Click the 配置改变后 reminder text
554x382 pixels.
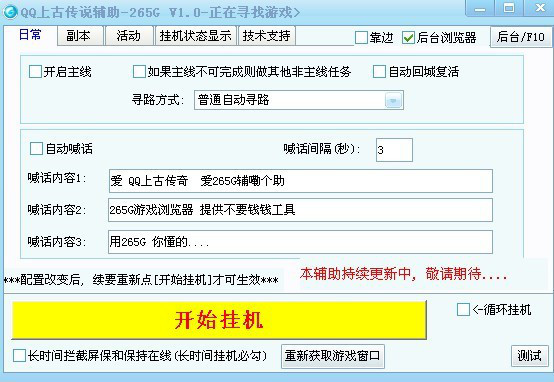pos(141,280)
